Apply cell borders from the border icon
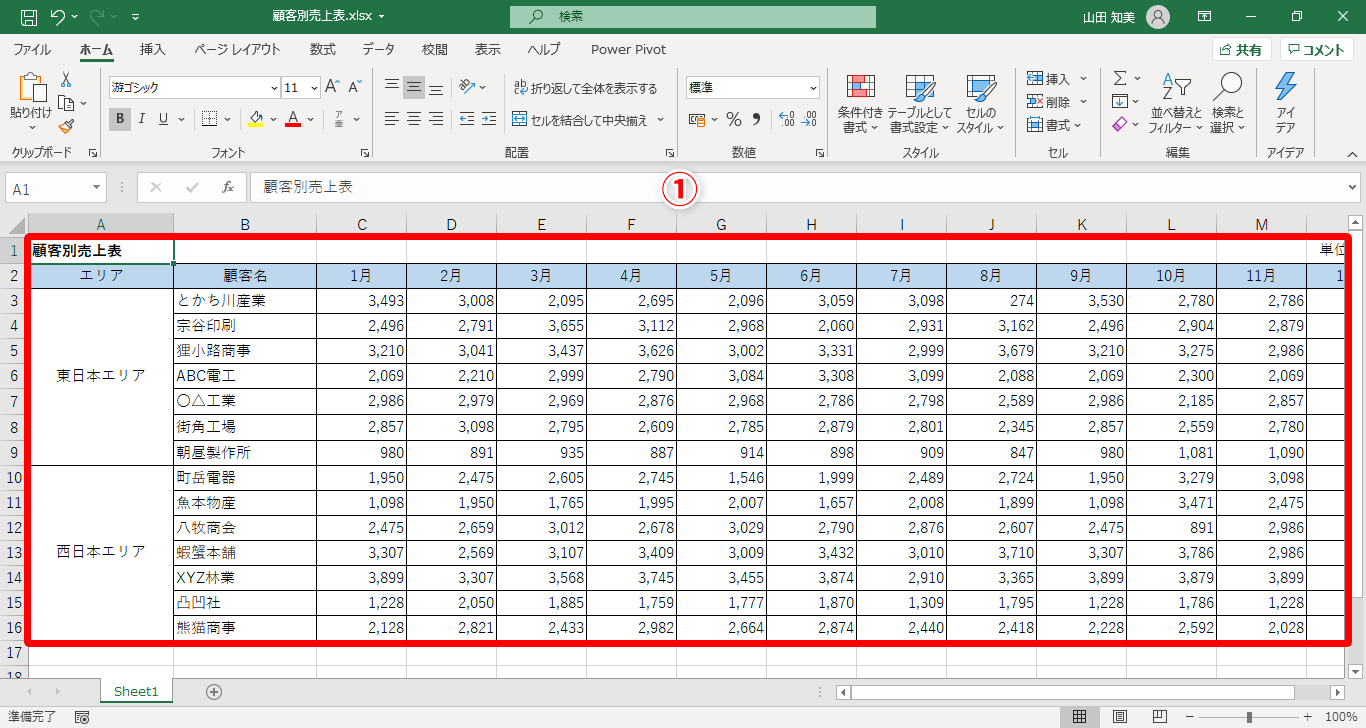1366x728 pixels. click(209, 119)
